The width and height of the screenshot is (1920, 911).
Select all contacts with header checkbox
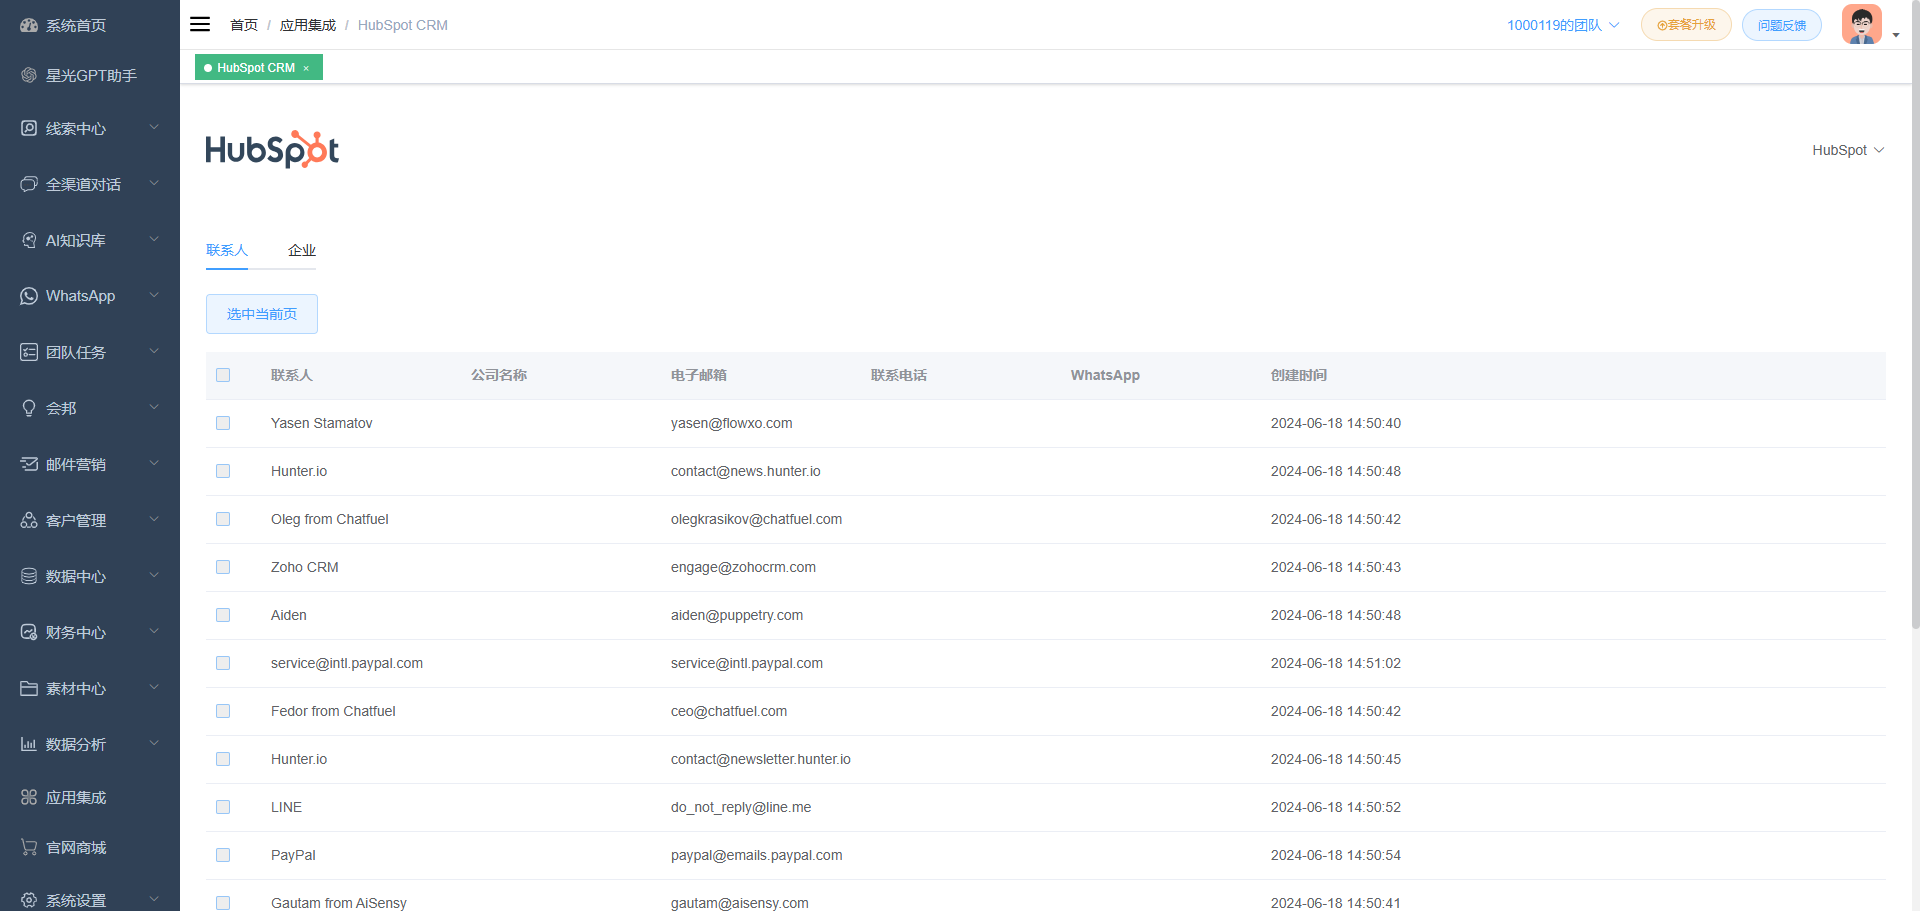(223, 375)
